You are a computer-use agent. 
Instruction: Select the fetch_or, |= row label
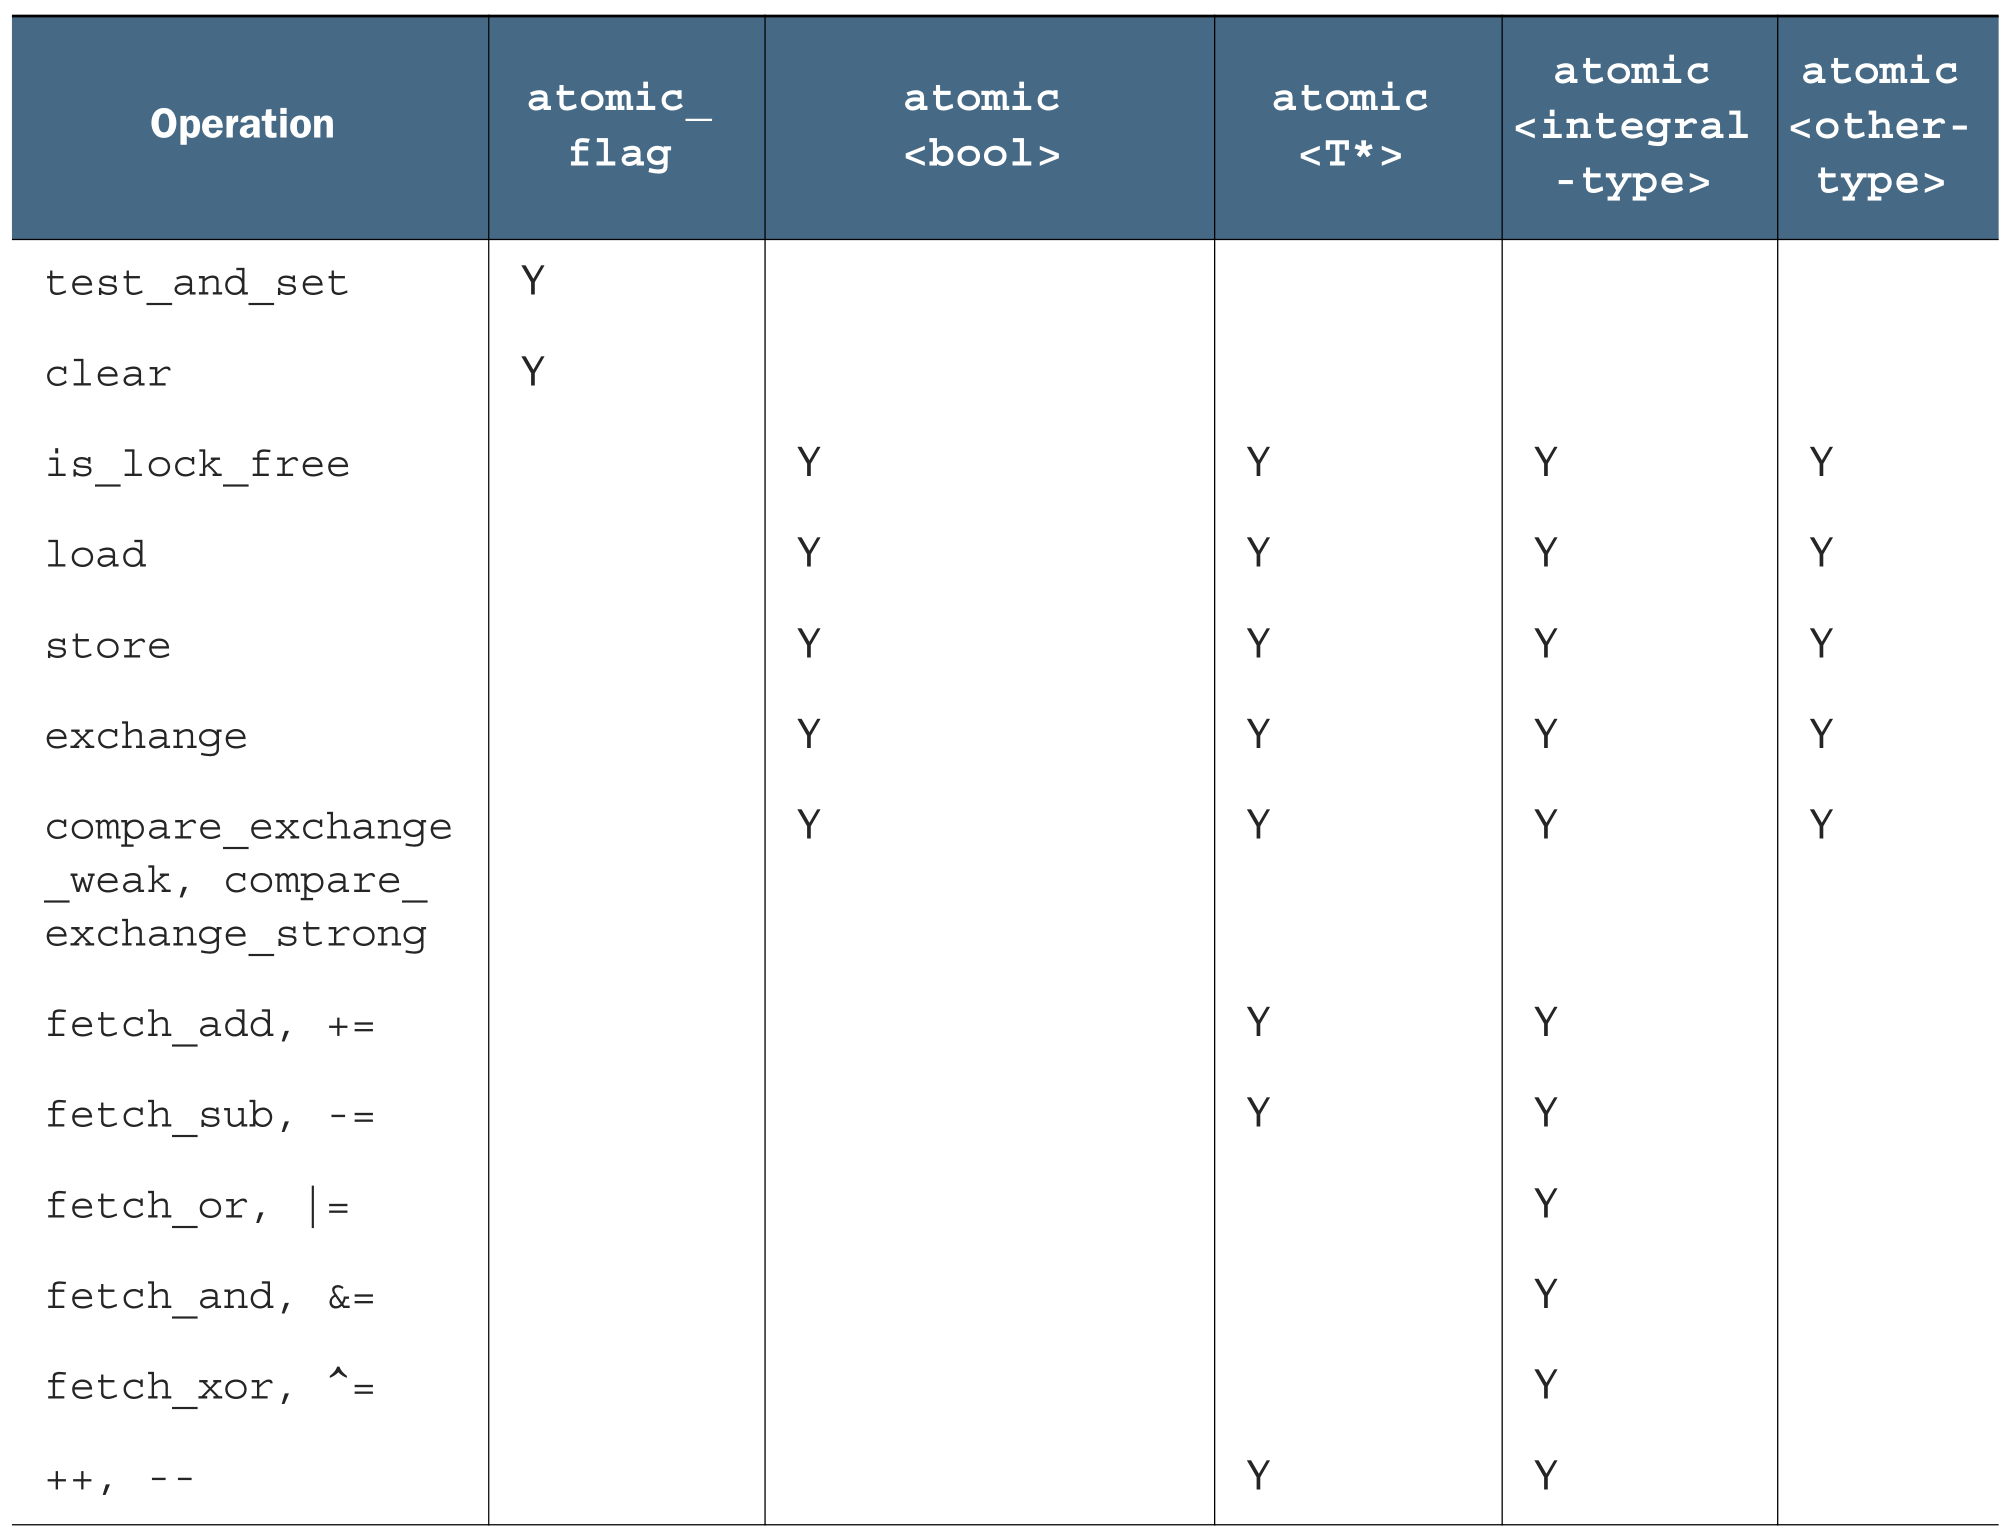click(x=197, y=1206)
